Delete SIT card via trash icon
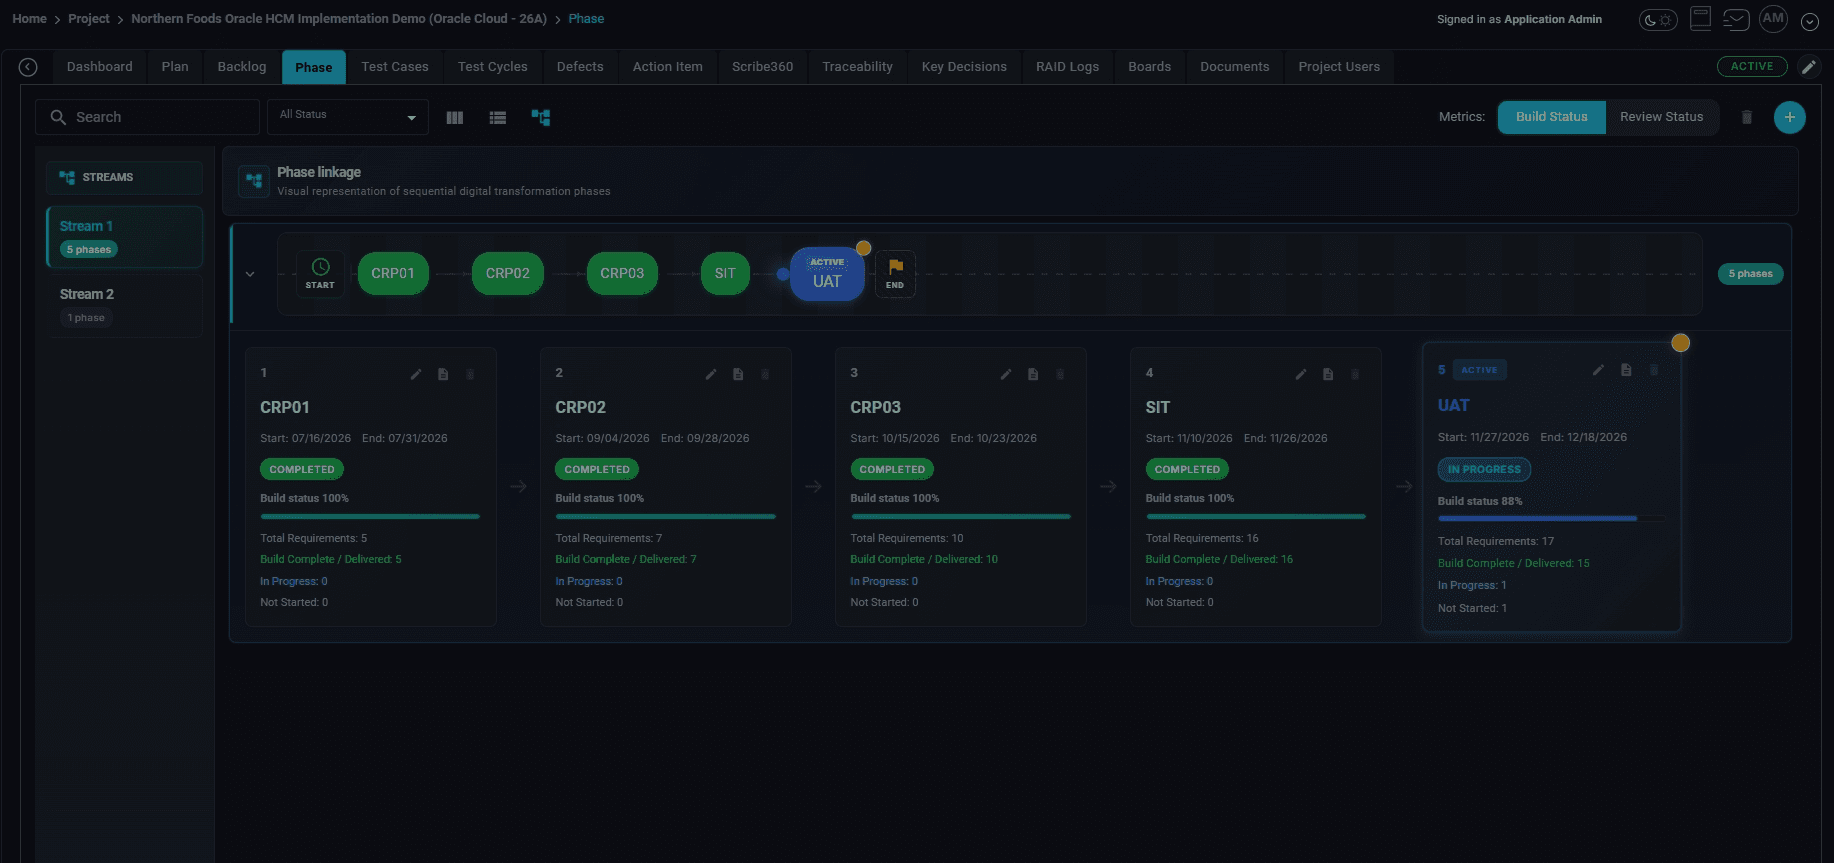Screen dimensions: 1834x863 [x=1355, y=374]
